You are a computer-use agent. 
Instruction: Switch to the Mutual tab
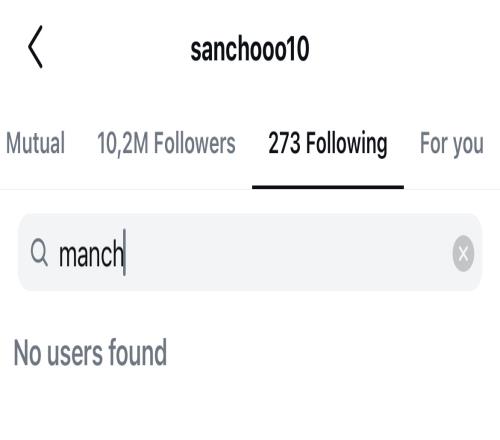tap(35, 143)
